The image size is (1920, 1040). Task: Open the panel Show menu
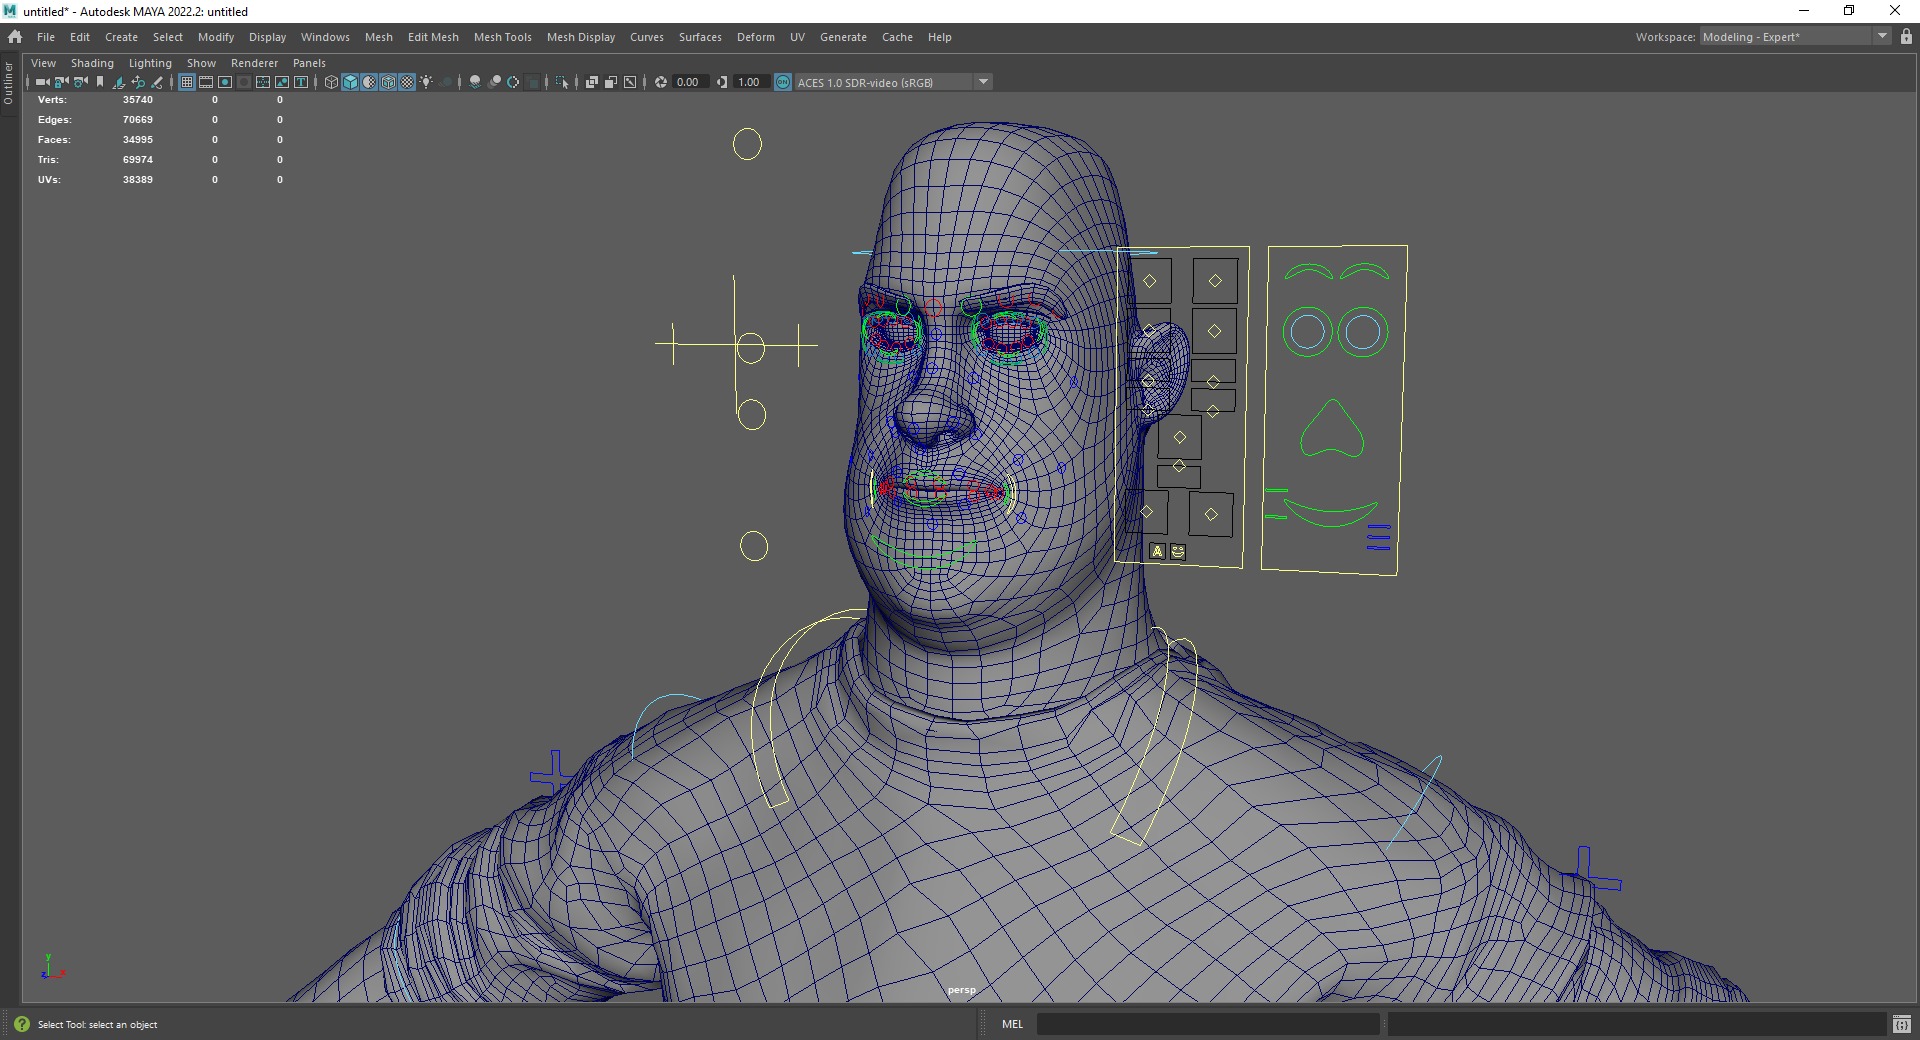pos(201,63)
